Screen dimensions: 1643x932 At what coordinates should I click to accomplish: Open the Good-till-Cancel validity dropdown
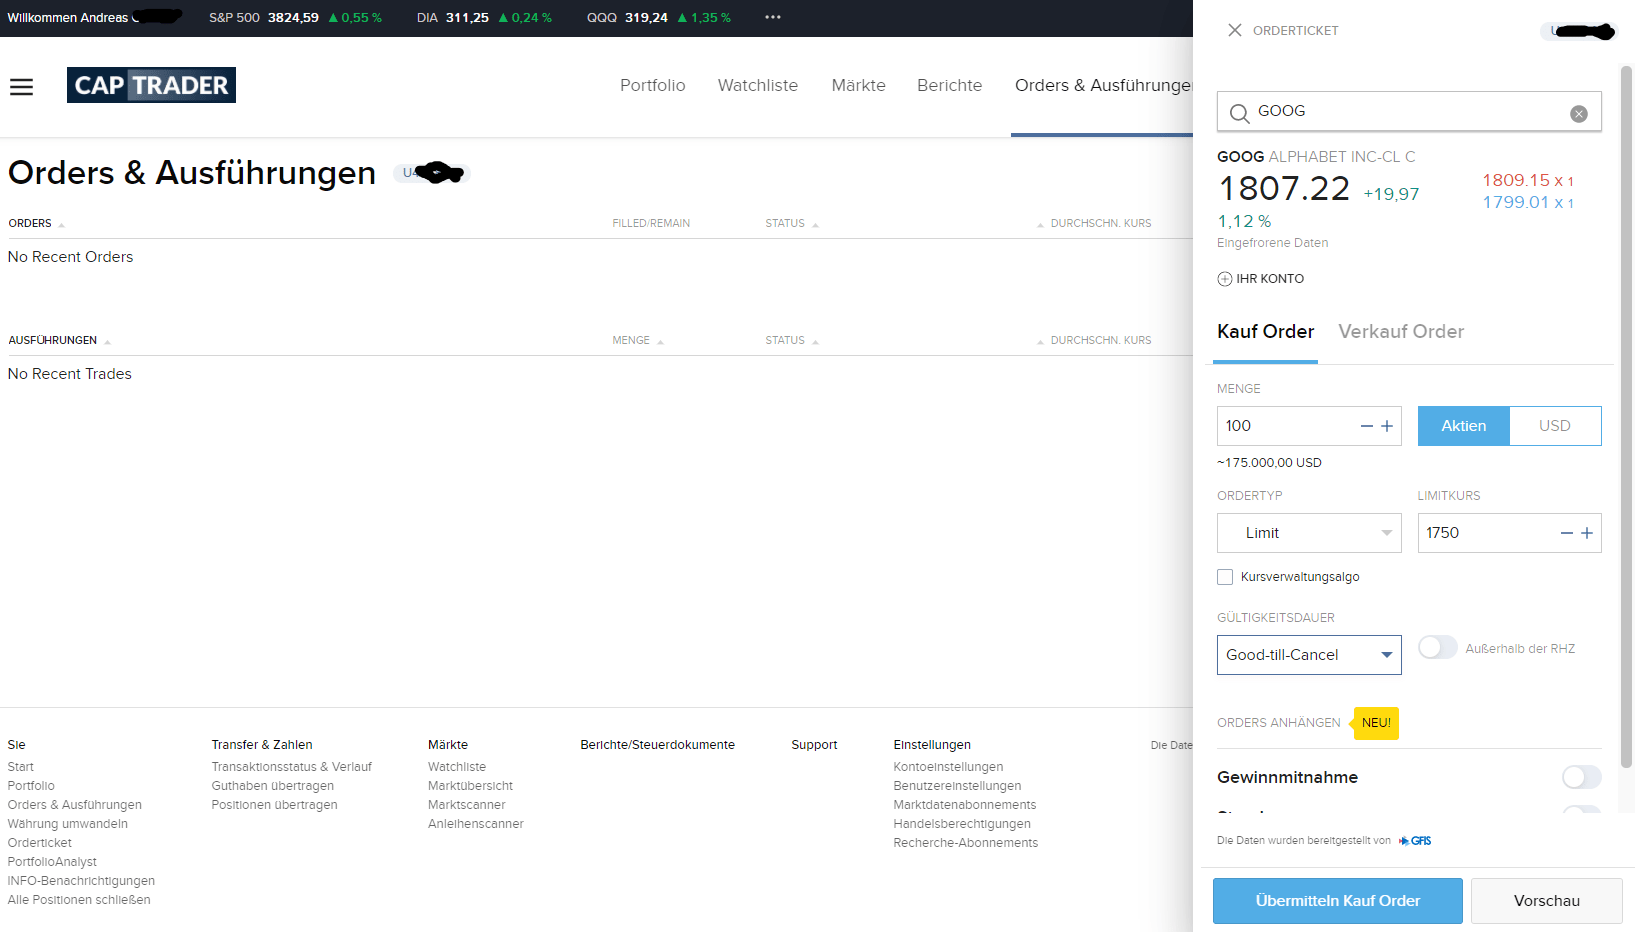click(x=1309, y=655)
